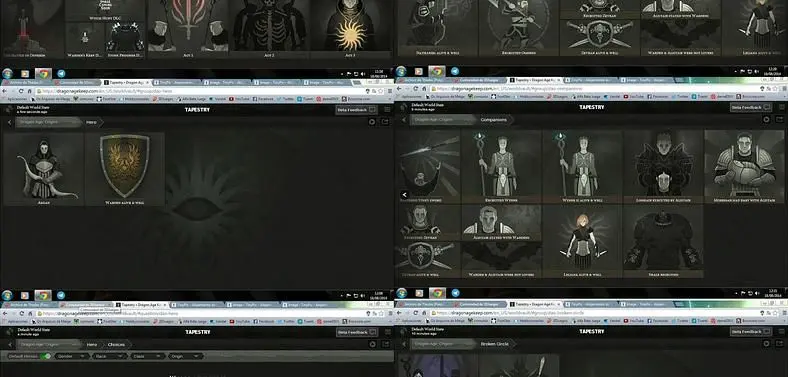Open Windows Start orb above Companions page
The image size is (788, 377).
click(x=401, y=71)
